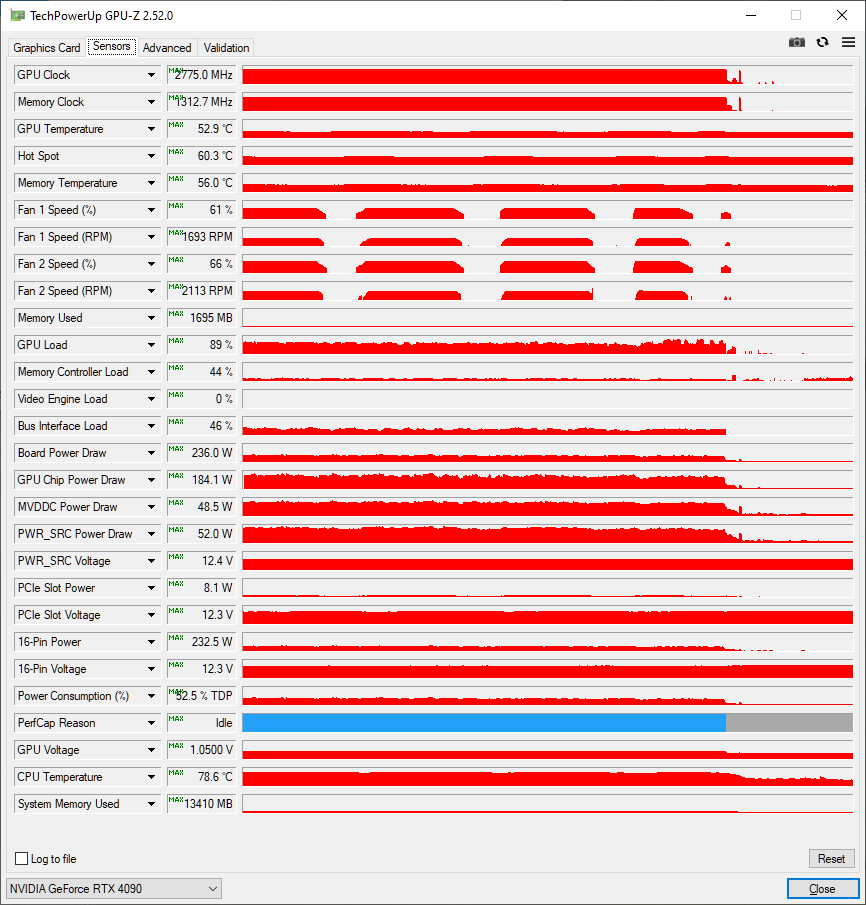Expand the Memory Controller Load dropdown
The width and height of the screenshot is (866, 905).
pyautogui.click(x=151, y=372)
